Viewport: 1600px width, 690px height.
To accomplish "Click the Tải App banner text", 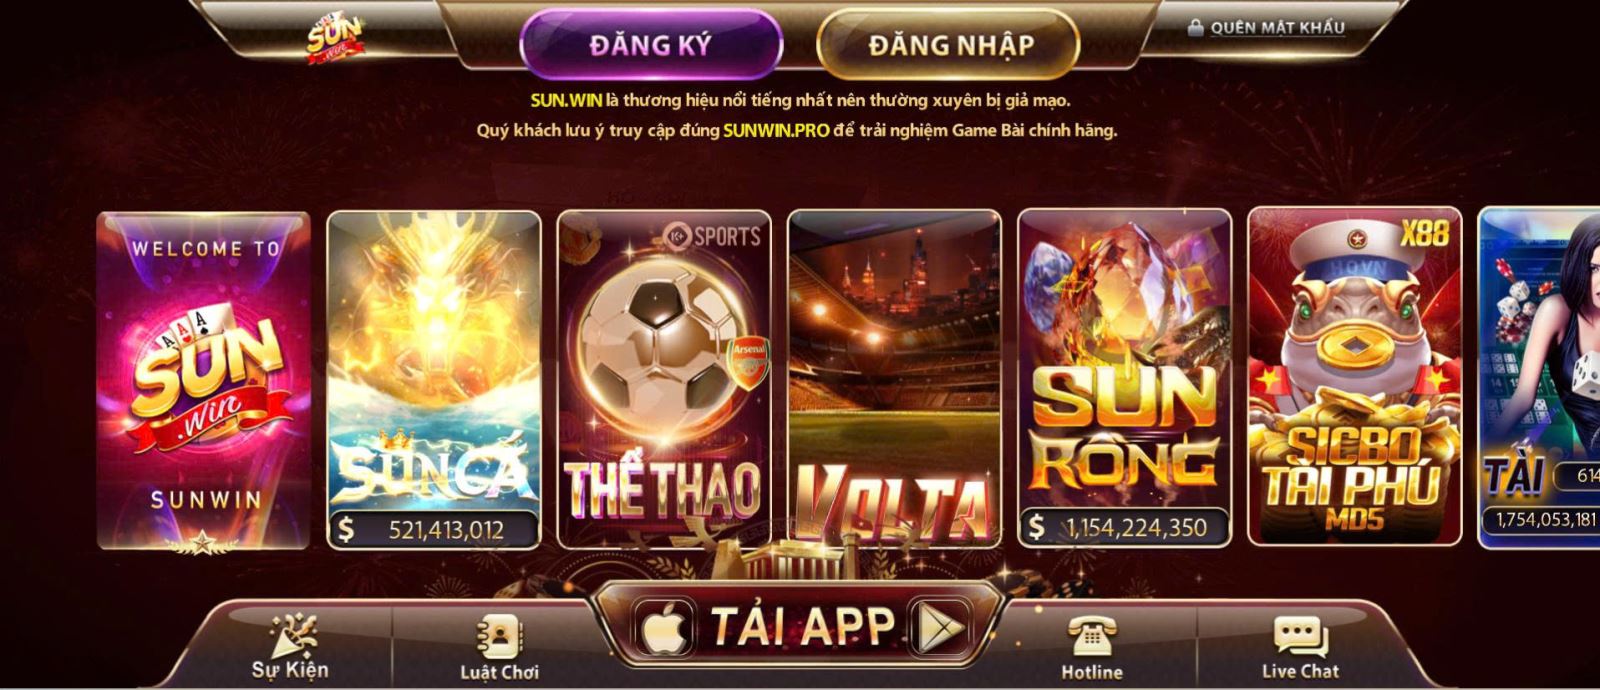I will pos(803,627).
